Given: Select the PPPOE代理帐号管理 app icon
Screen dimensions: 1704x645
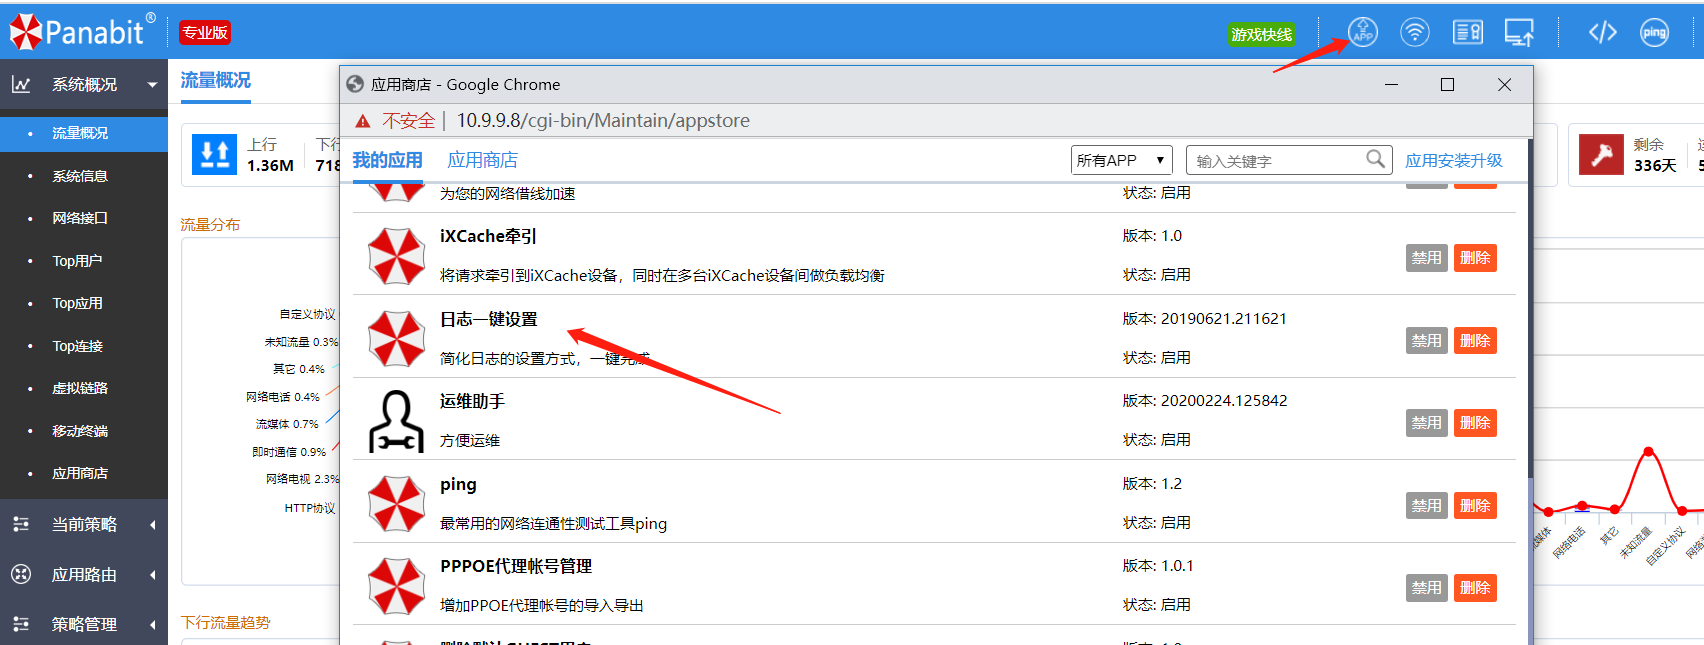Looking at the screenshot, I should click(397, 585).
